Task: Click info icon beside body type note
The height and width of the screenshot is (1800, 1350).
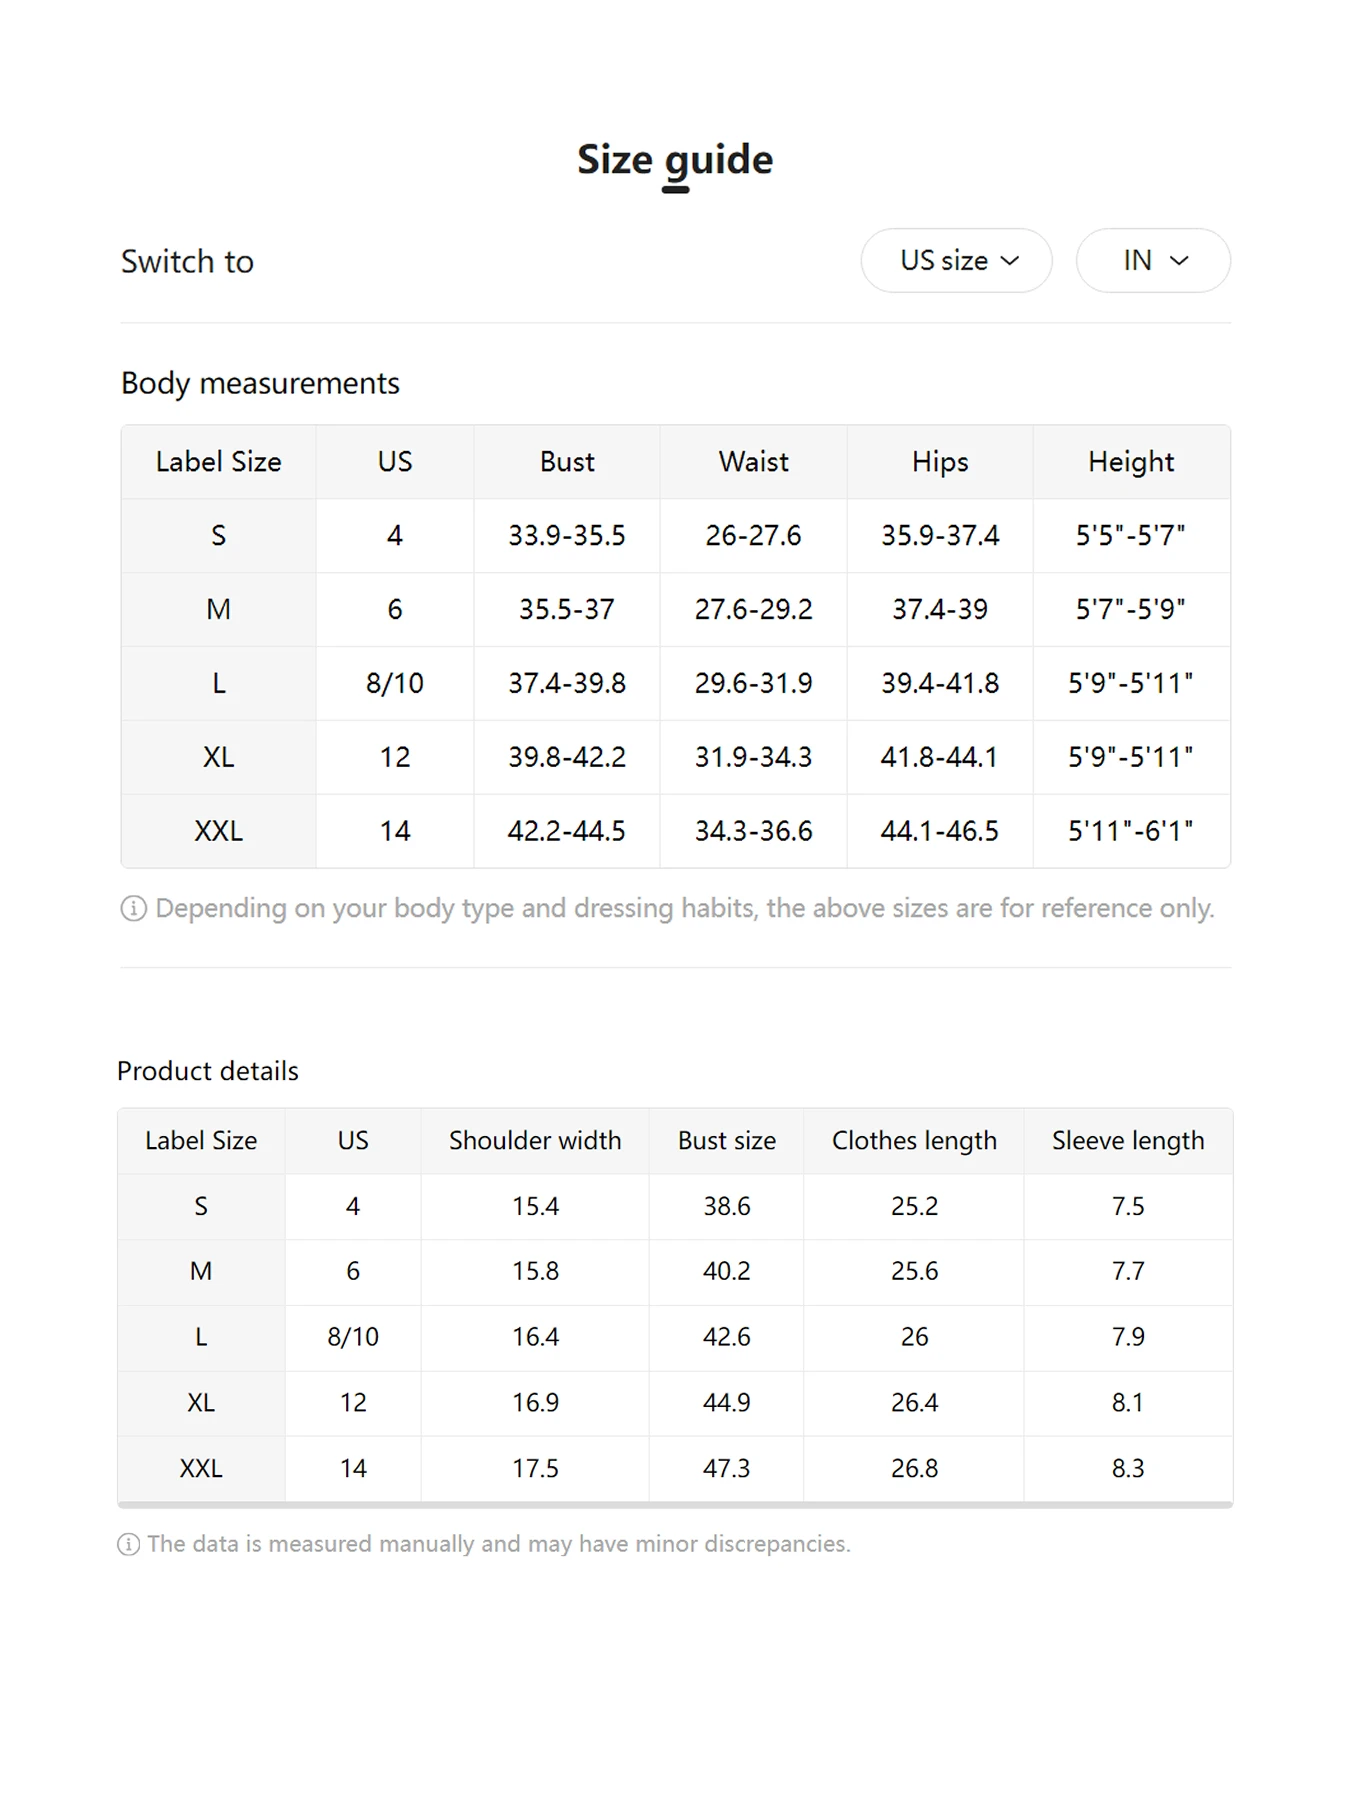Action: click(x=133, y=908)
